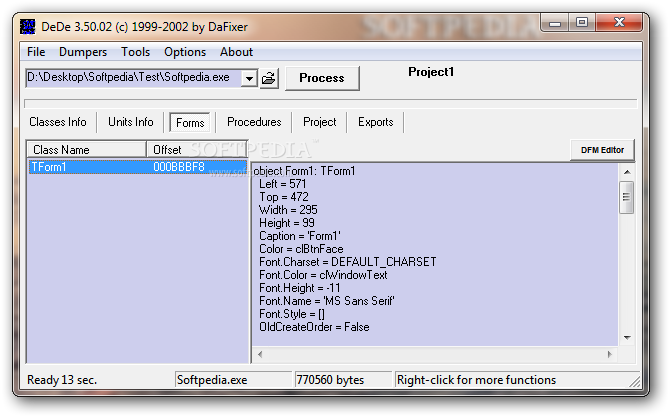
Task: Click the line 'Font.Charset = DEFAULT_CHARSET'
Action: tap(348, 262)
